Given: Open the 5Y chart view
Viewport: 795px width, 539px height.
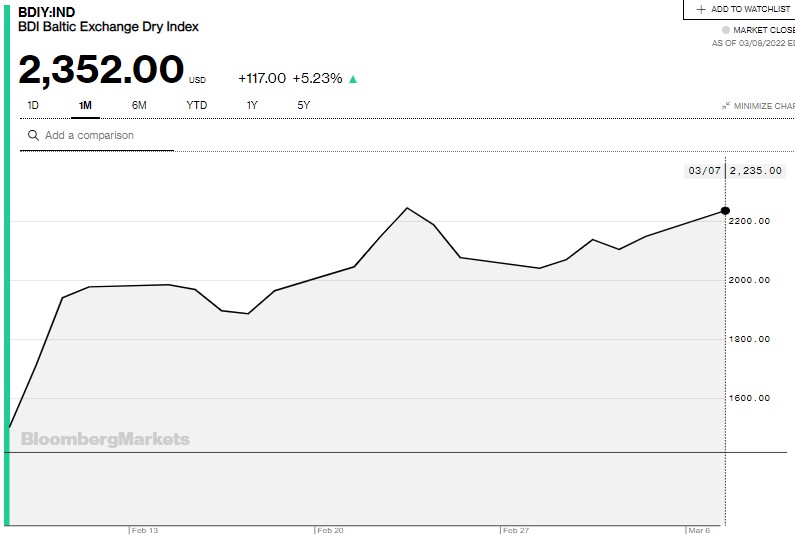Looking at the screenshot, I should click(304, 105).
